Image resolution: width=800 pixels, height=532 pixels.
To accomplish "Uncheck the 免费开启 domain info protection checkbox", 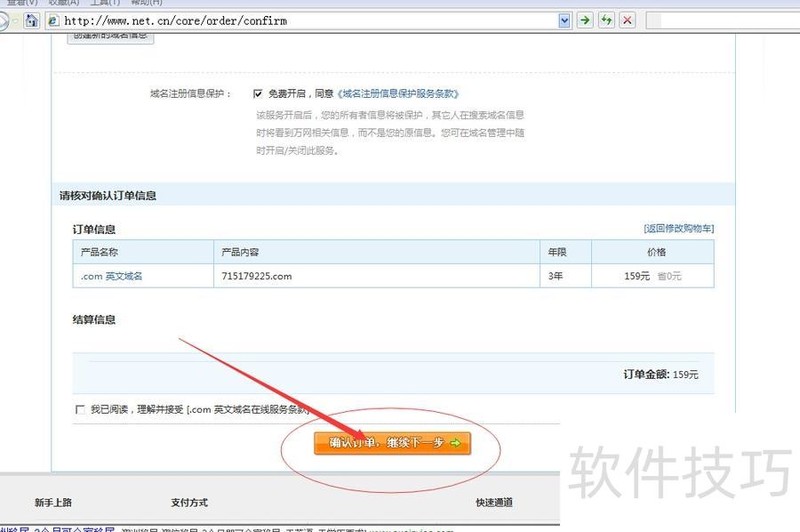I will click(x=258, y=93).
